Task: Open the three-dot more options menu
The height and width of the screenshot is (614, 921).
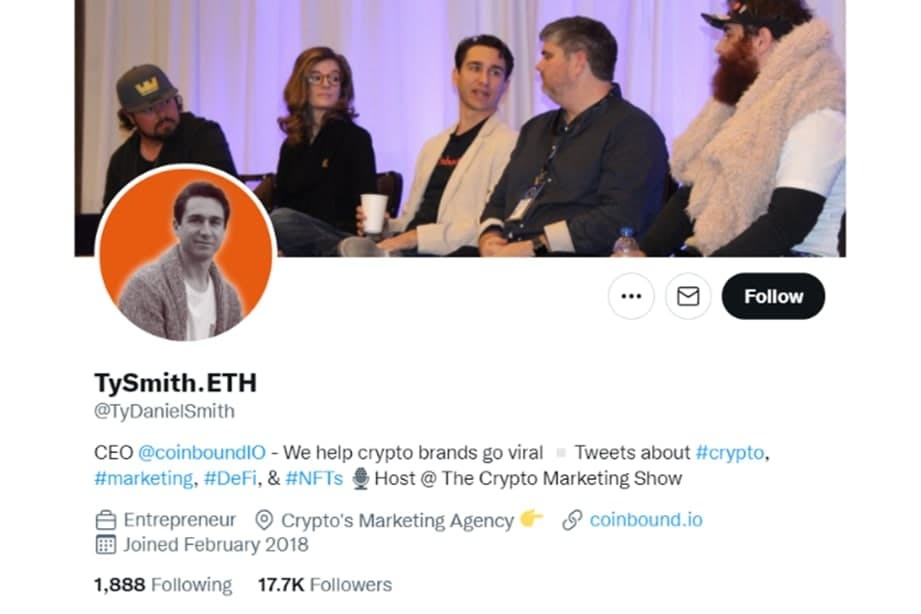Action: pos(631,296)
